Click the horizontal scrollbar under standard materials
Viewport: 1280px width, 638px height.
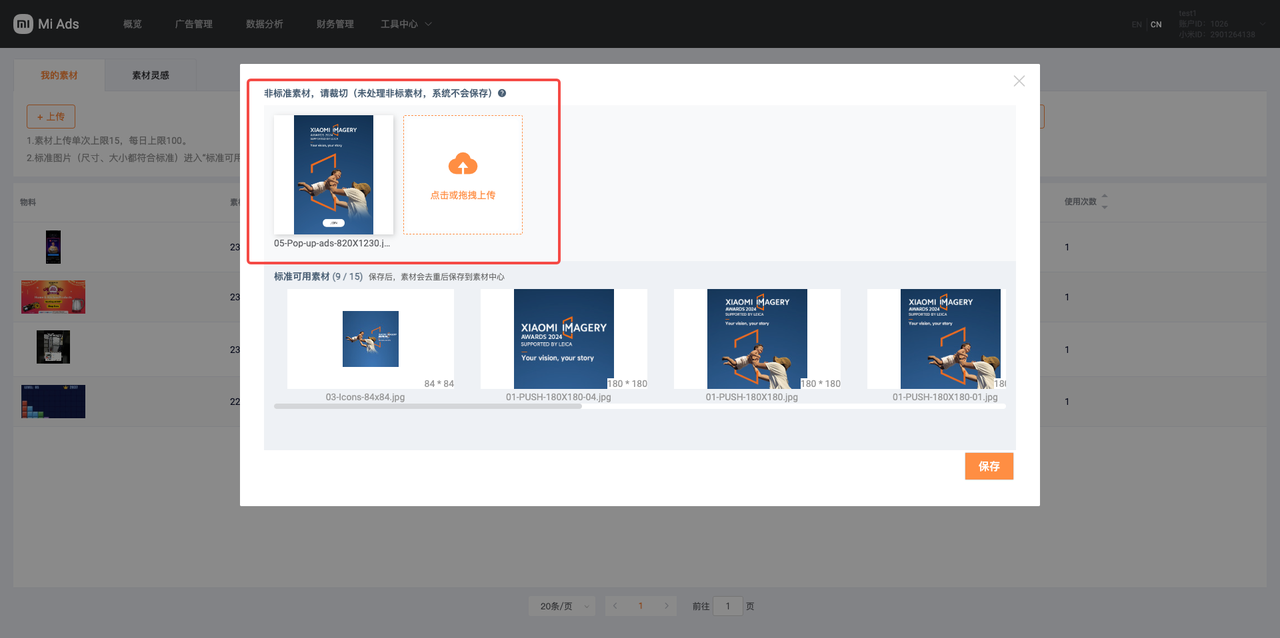[x=428, y=406]
